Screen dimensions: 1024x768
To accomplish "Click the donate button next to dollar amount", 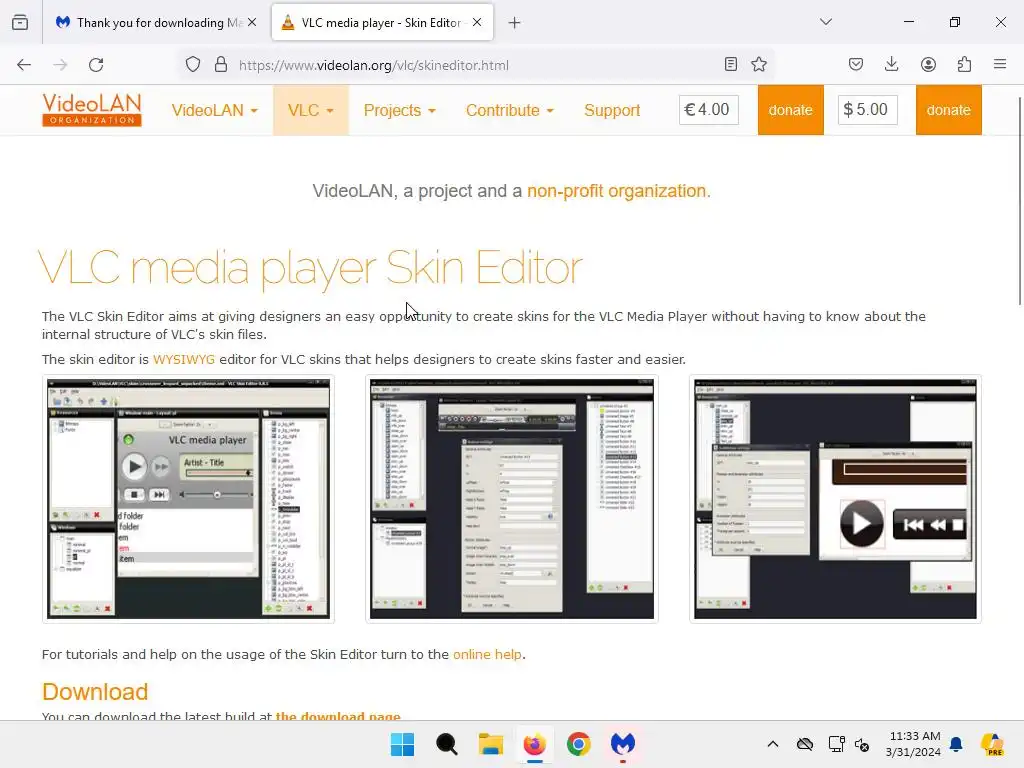I will coord(948,110).
